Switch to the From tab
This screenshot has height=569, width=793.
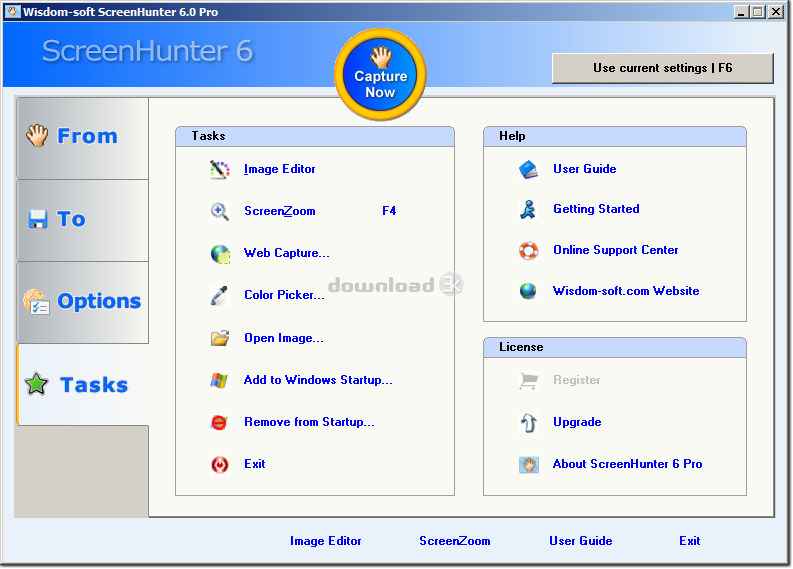[x=82, y=137]
